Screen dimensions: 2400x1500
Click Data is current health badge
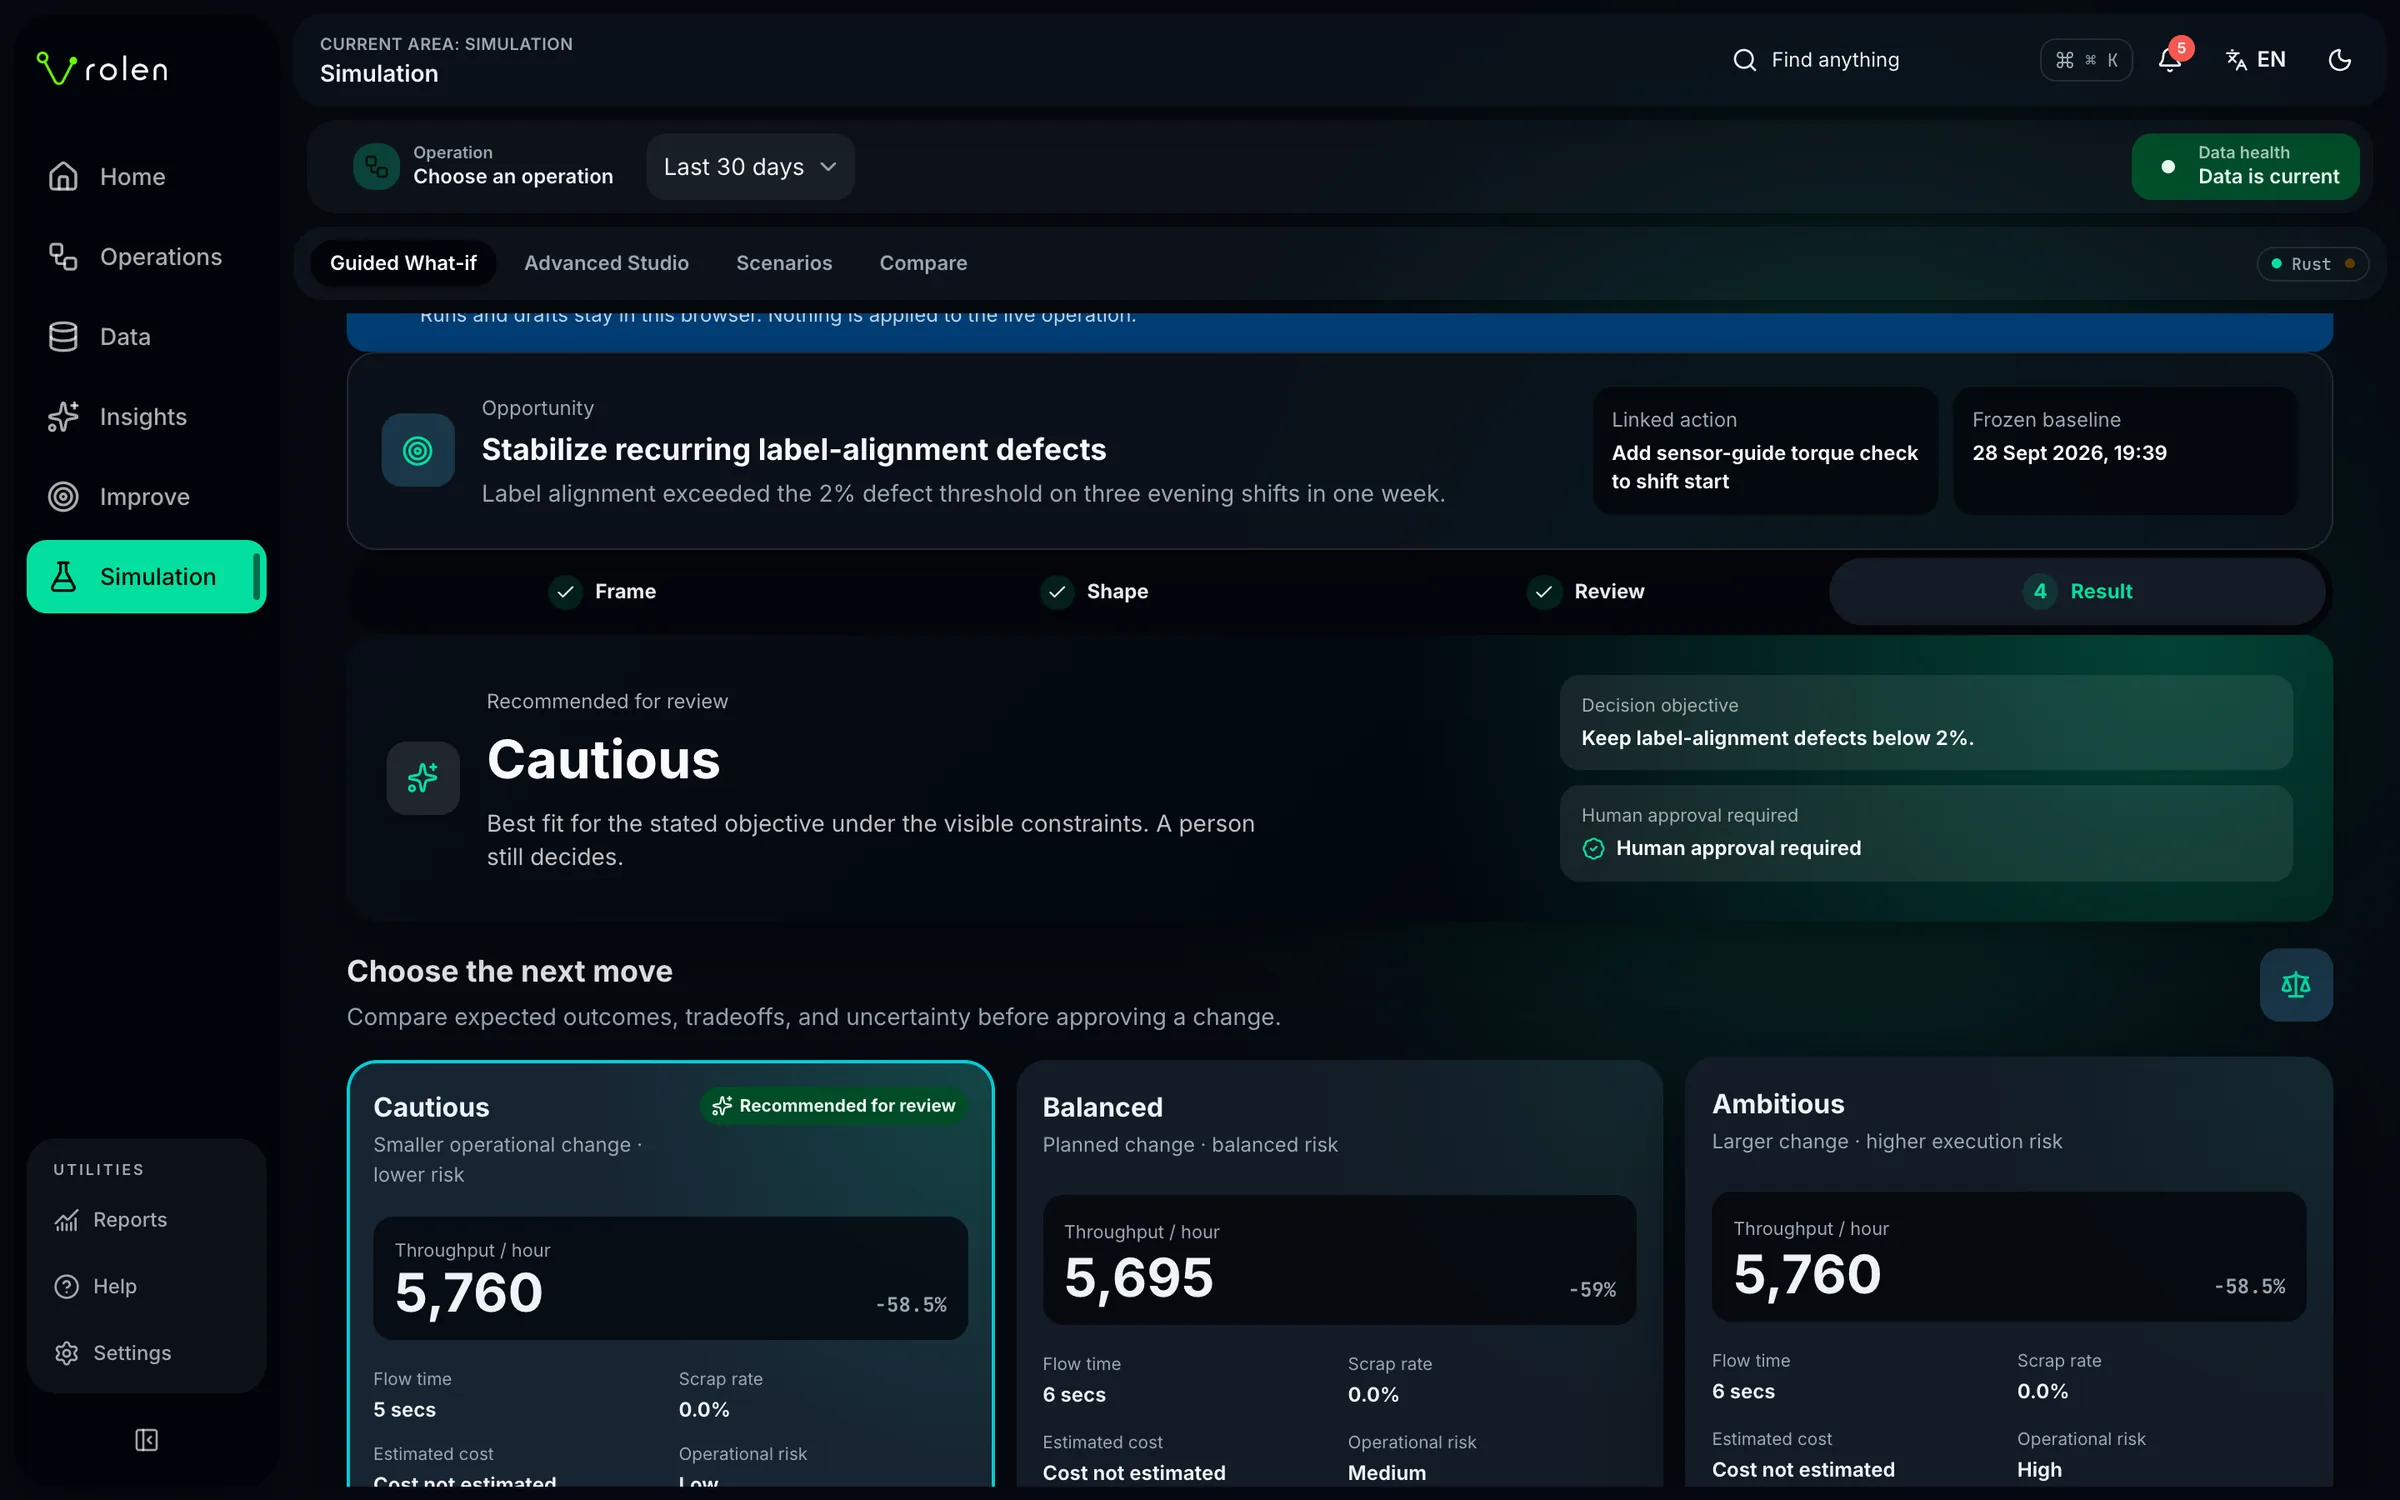[2246, 166]
